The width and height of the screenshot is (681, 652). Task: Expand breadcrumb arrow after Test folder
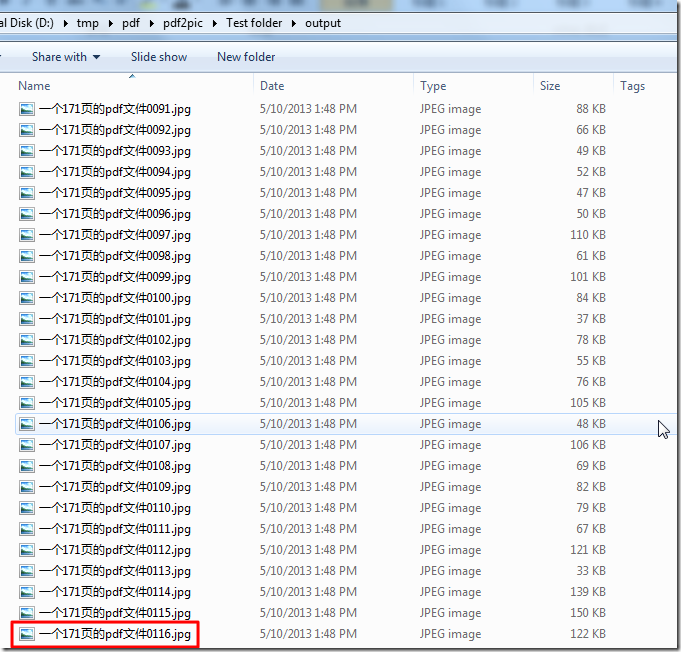[x=294, y=23]
